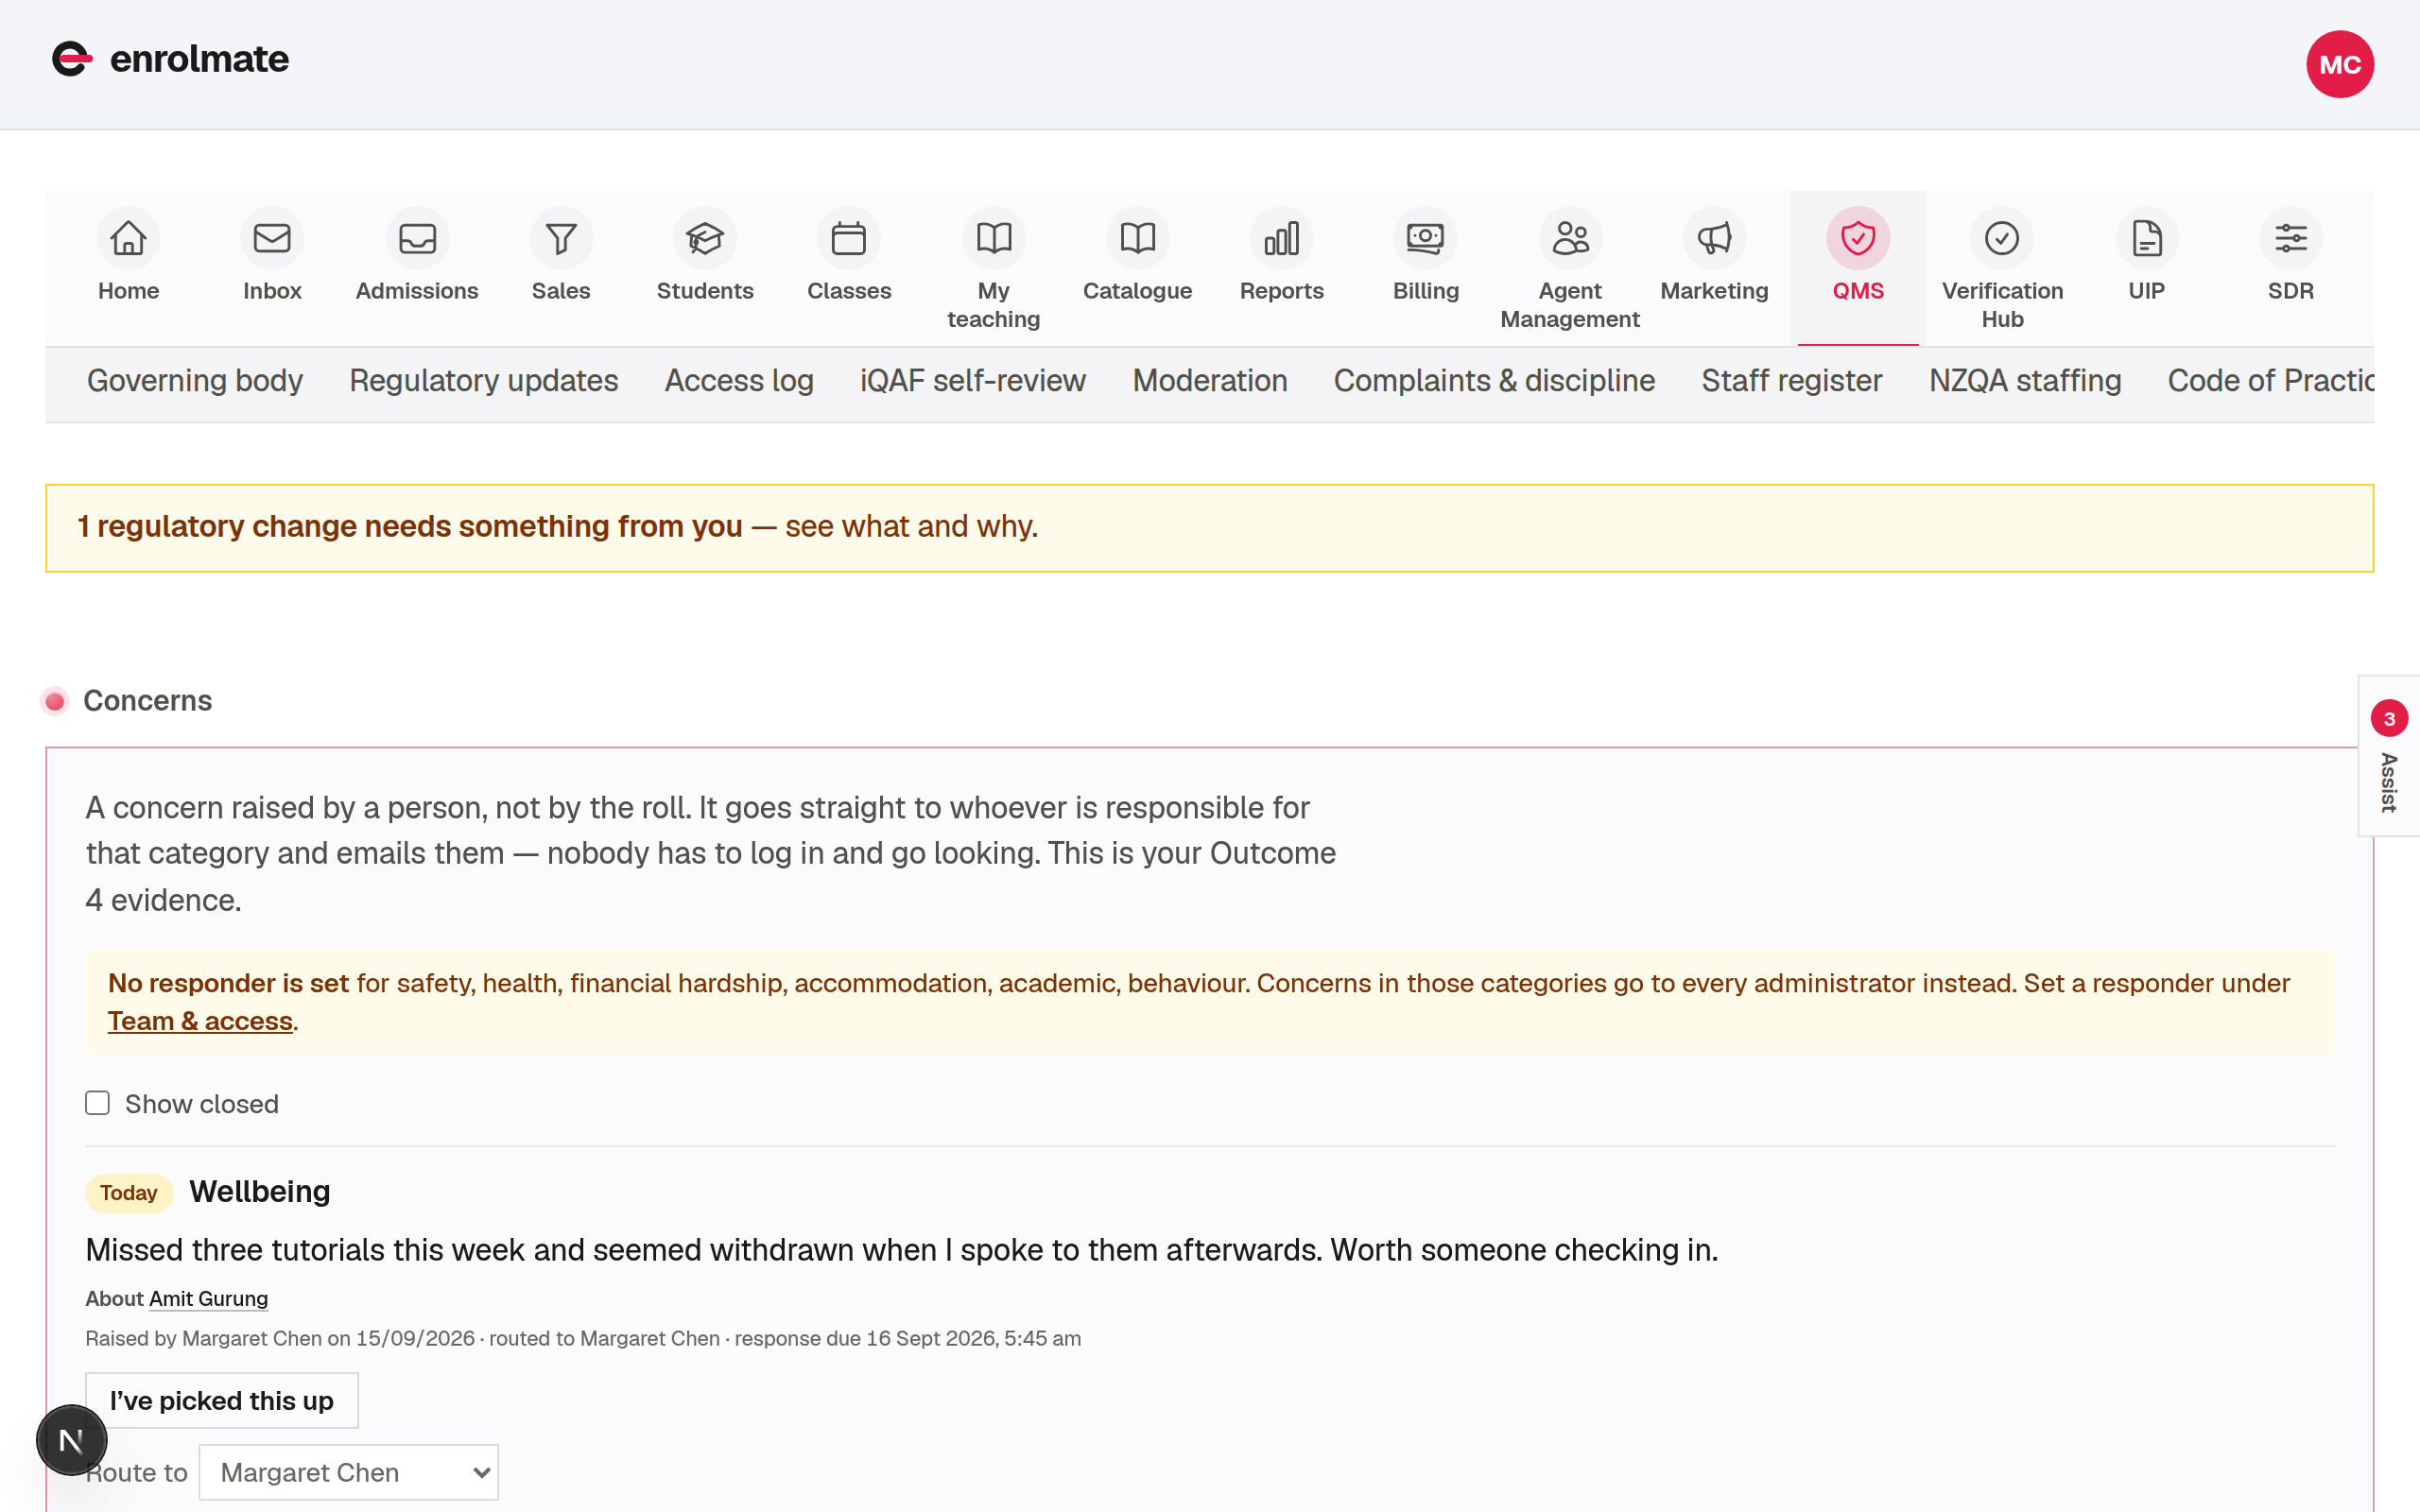Go to Admissions tray icon
The height and width of the screenshot is (1512, 2420).
coord(417,239)
